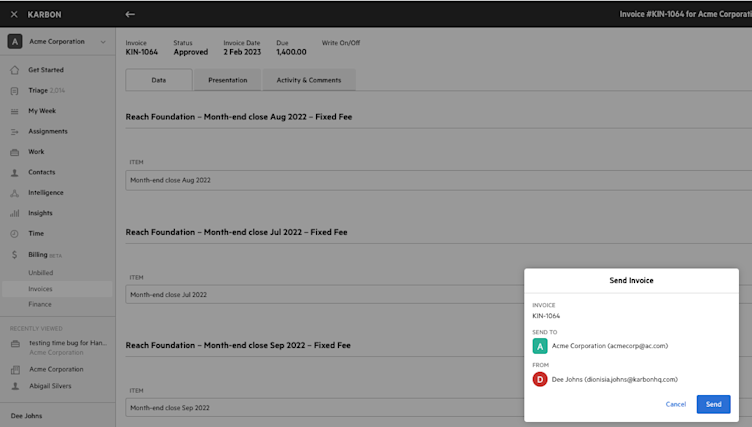Select Get Started in the sidebar
Image resolution: width=752 pixels, height=427 pixels.
pos(46,70)
